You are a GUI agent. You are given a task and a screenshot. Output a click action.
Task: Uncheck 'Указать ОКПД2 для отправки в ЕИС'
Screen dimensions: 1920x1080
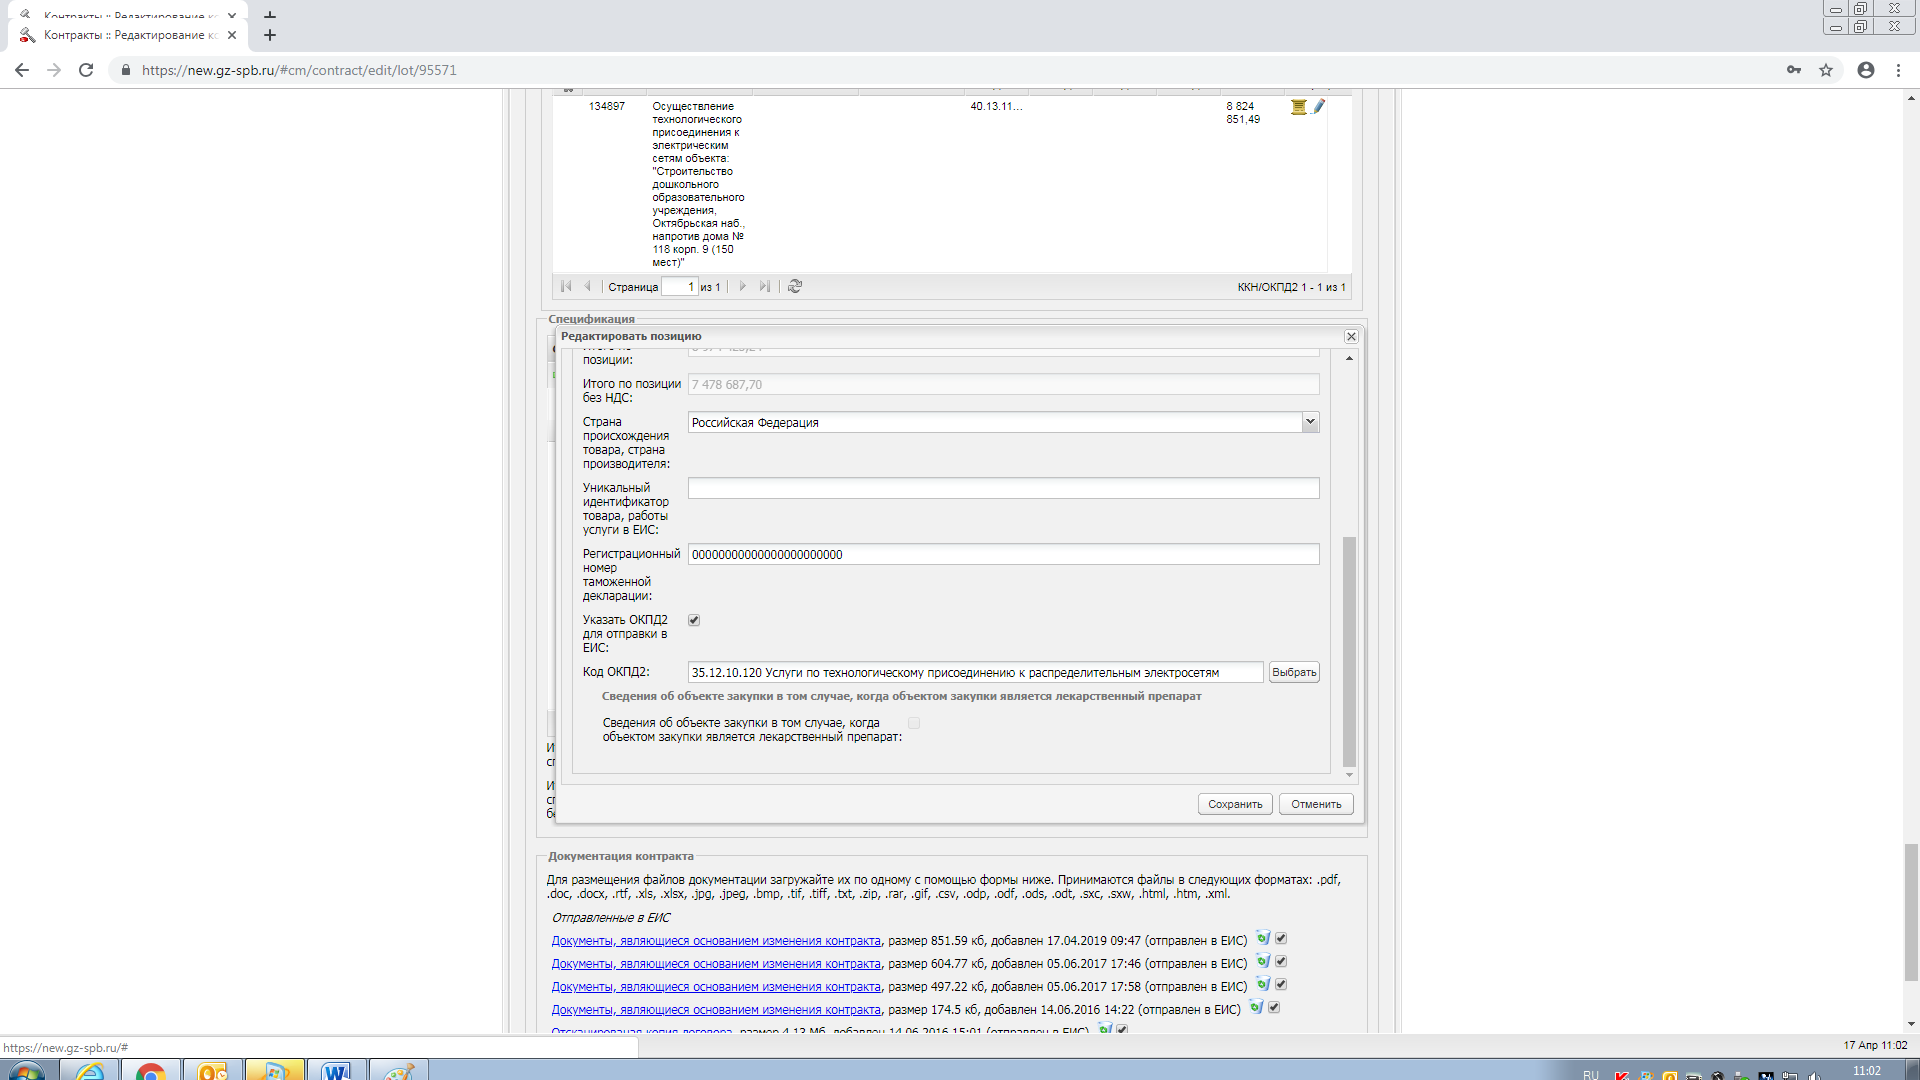(694, 620)
